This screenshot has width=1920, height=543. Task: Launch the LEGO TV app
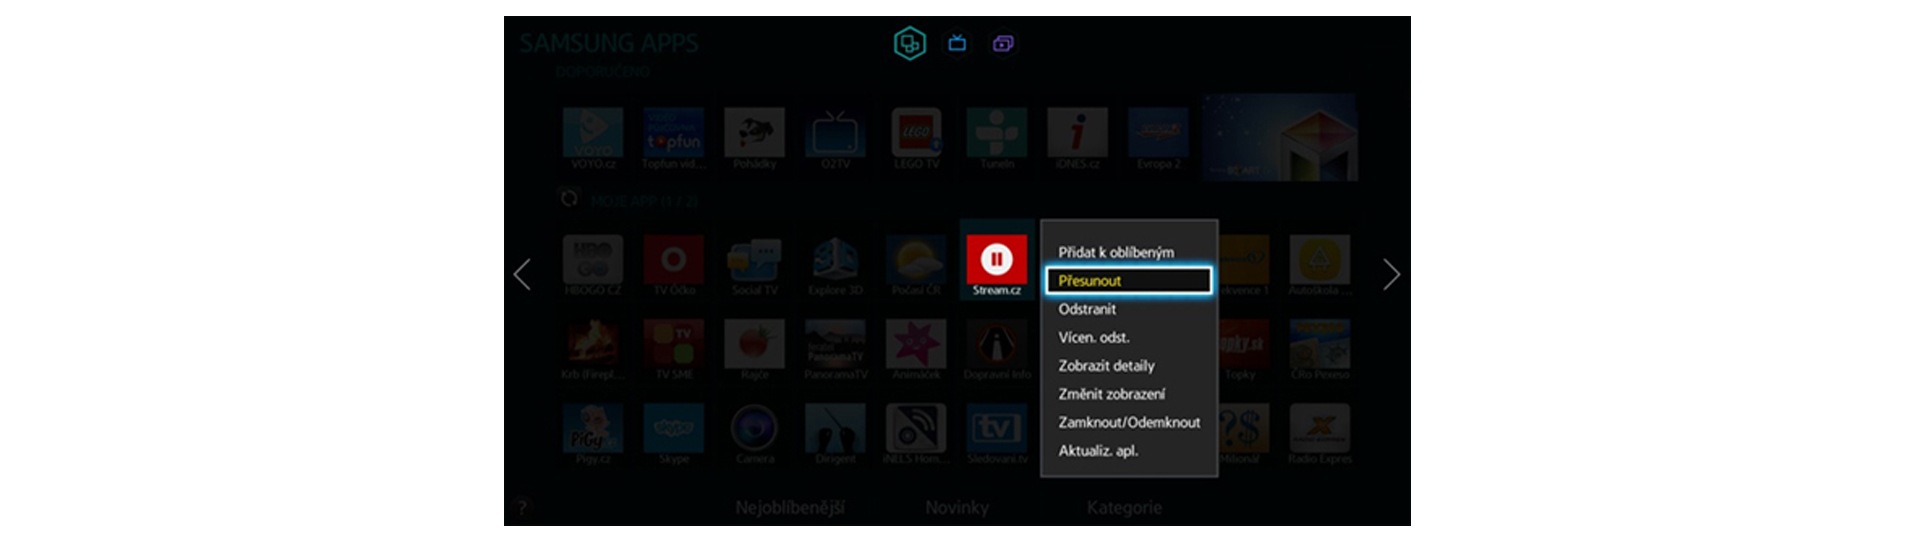click(x=916, y=139)
